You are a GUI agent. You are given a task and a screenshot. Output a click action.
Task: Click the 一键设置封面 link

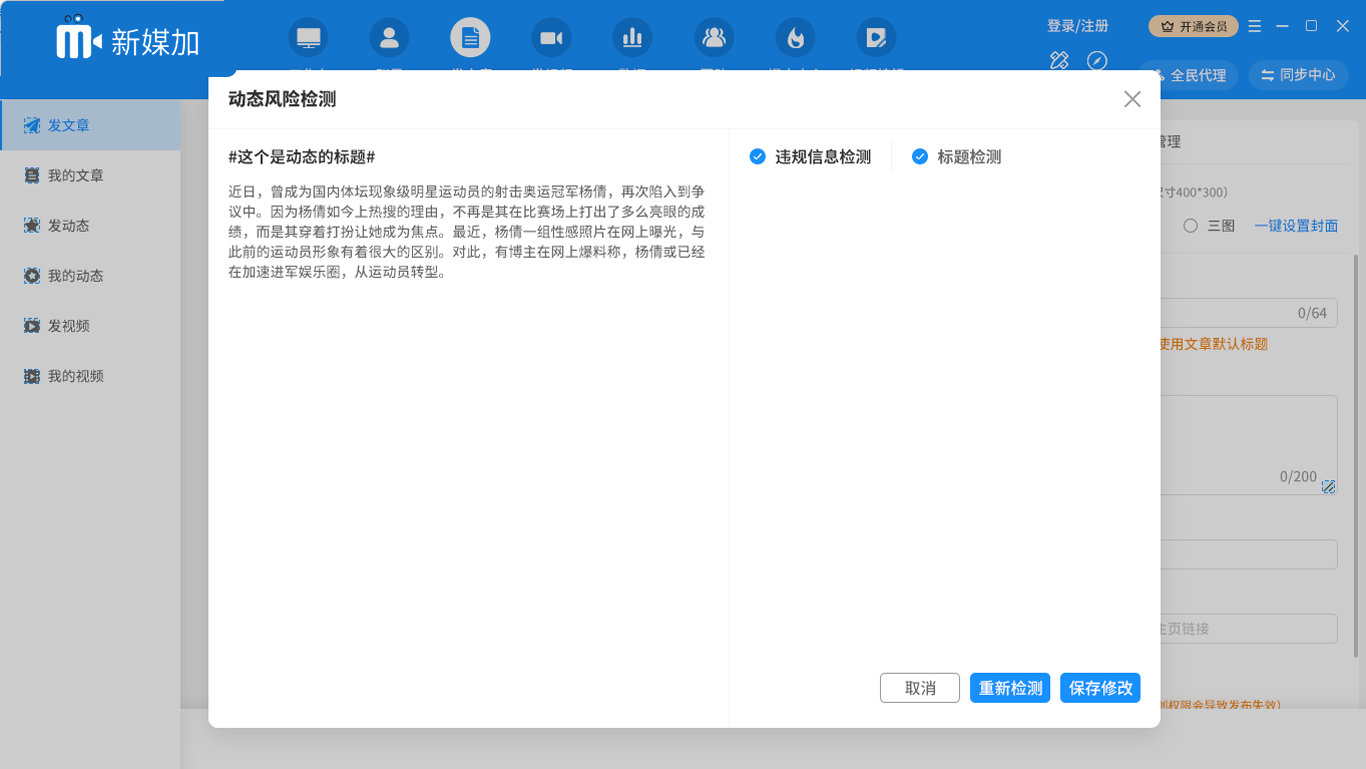(x=1296, y=226)
